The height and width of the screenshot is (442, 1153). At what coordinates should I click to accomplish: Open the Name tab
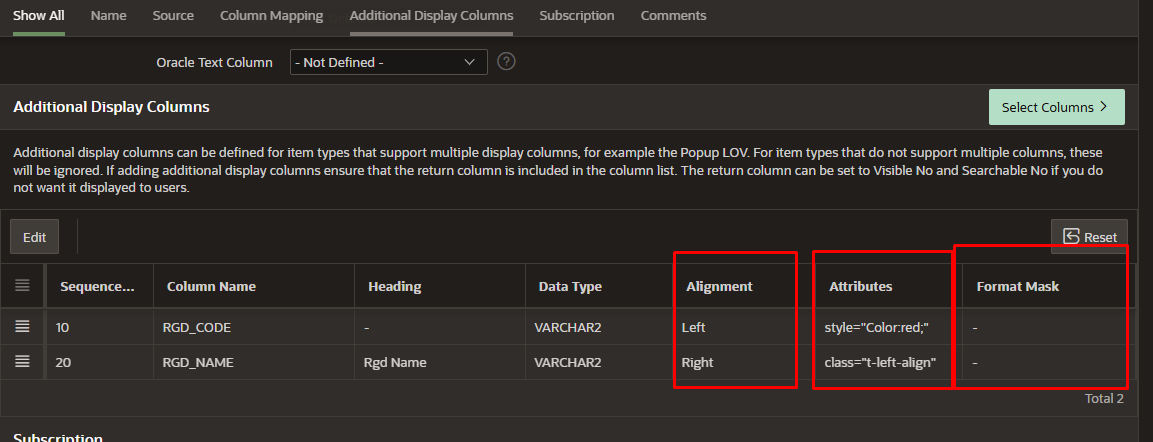(x=108, y=16)
